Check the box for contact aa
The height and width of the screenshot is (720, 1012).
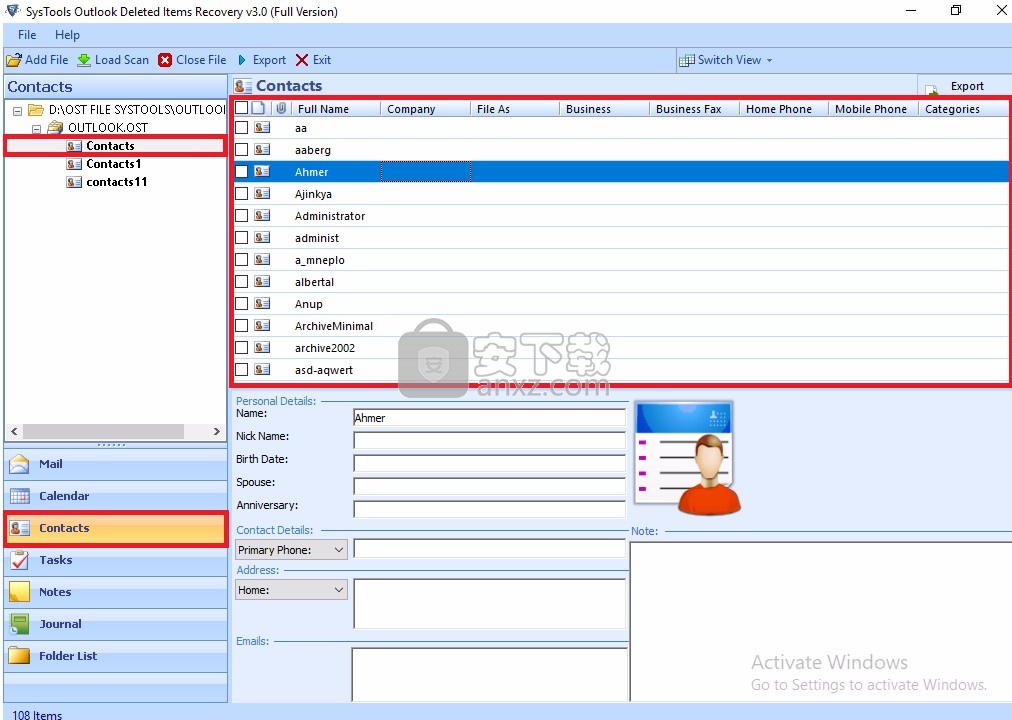tap(241, 128)
